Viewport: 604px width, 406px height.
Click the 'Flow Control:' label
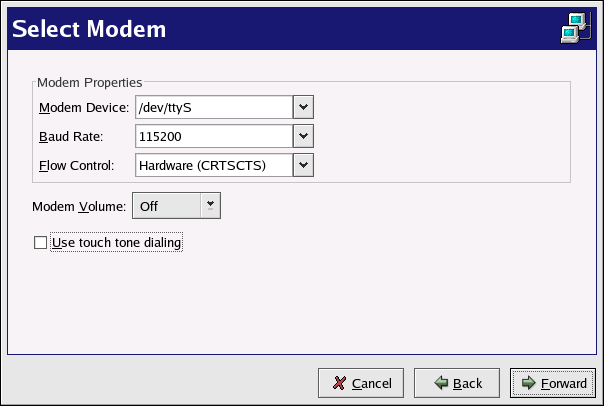pos(78,165)
